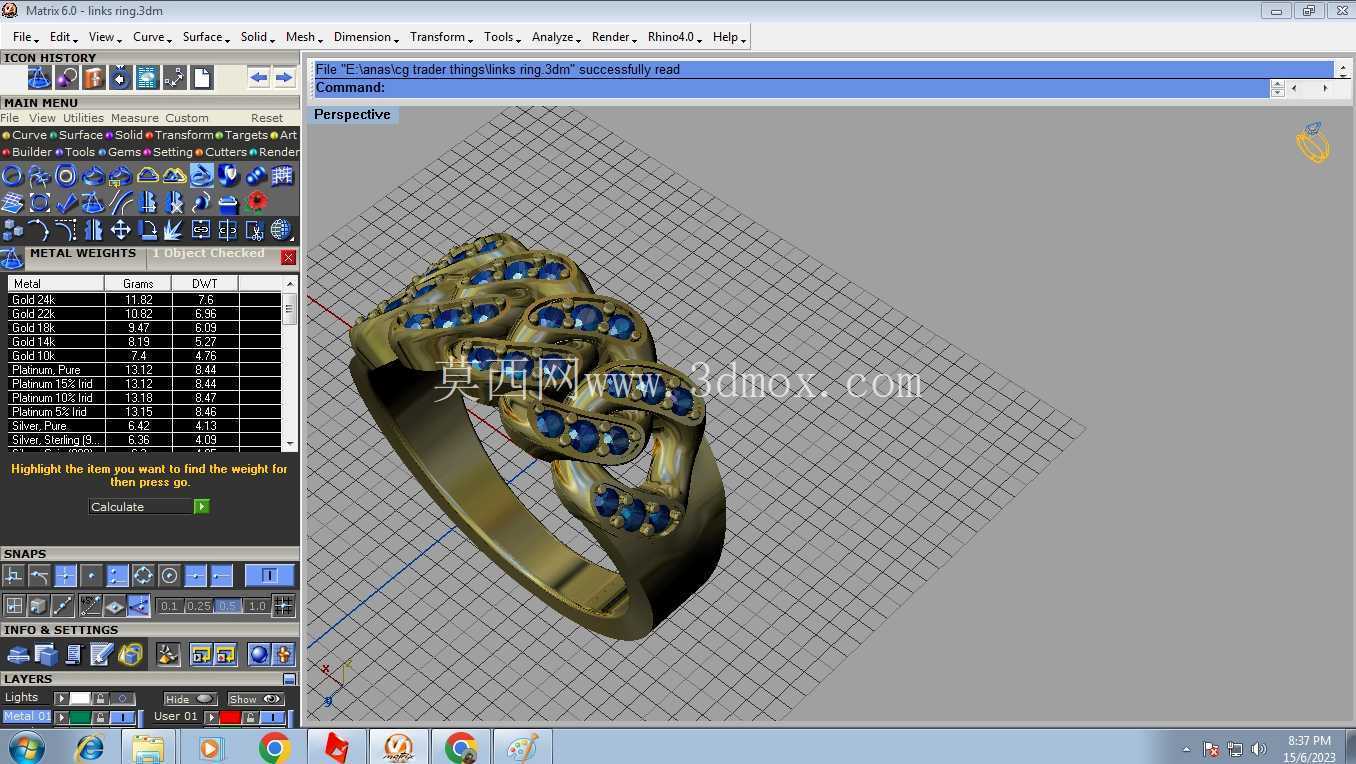Open the Analyze dropdown menu
The height and width of the screenshot is (764, 1356).
pos(557,37)
